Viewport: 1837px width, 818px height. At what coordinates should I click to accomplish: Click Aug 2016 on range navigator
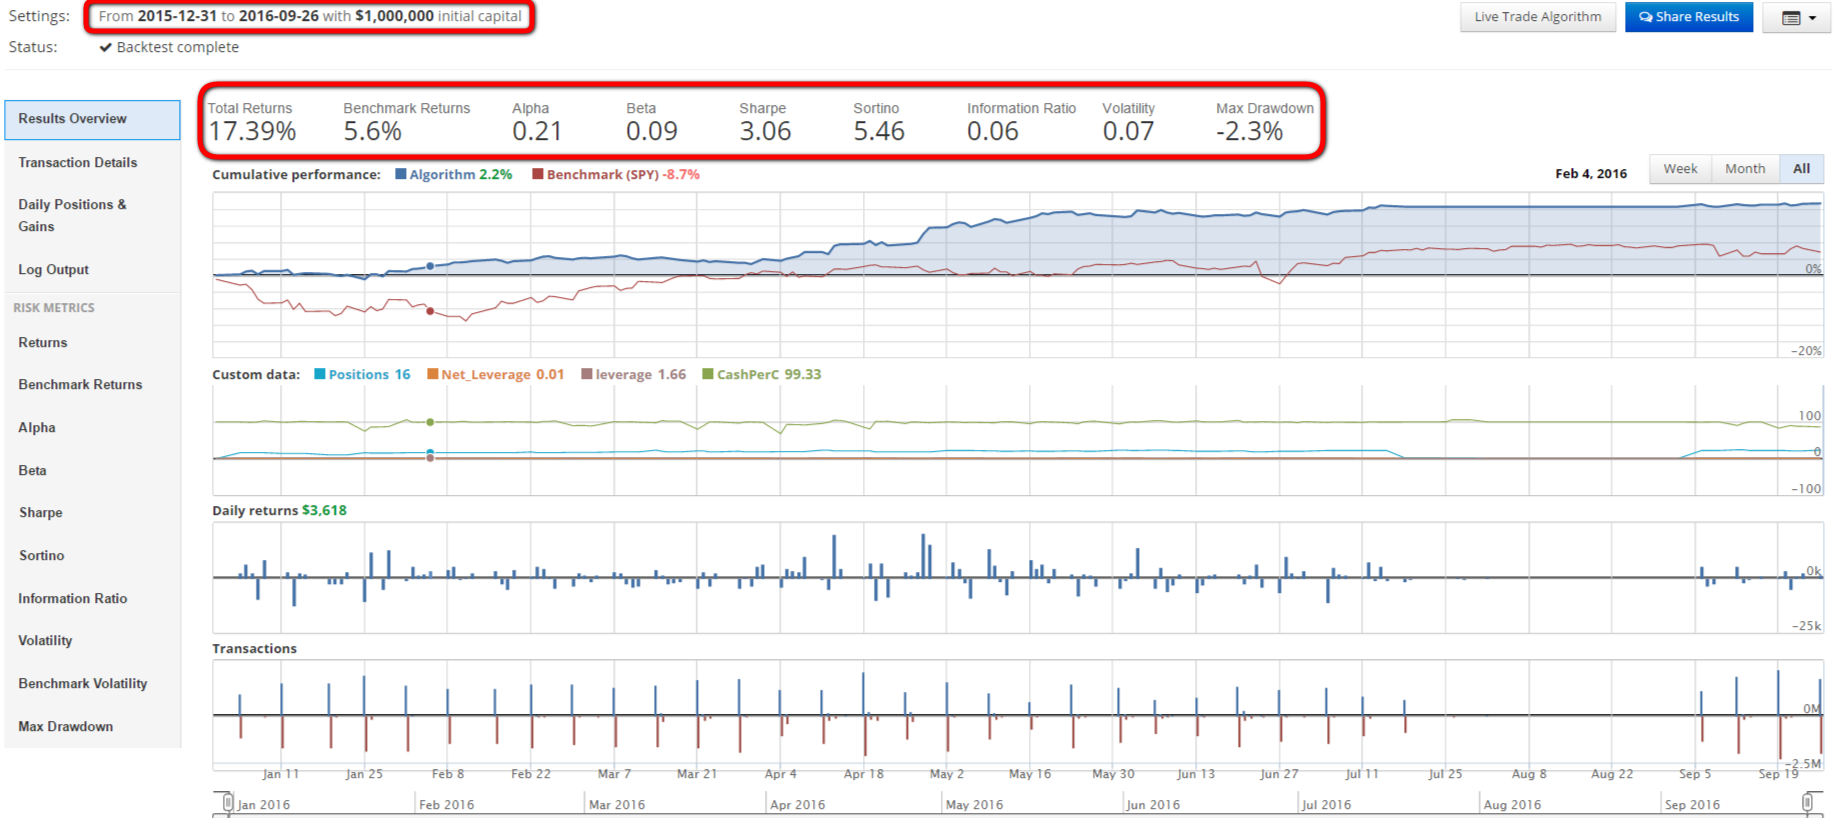(x=1512, y=804)
